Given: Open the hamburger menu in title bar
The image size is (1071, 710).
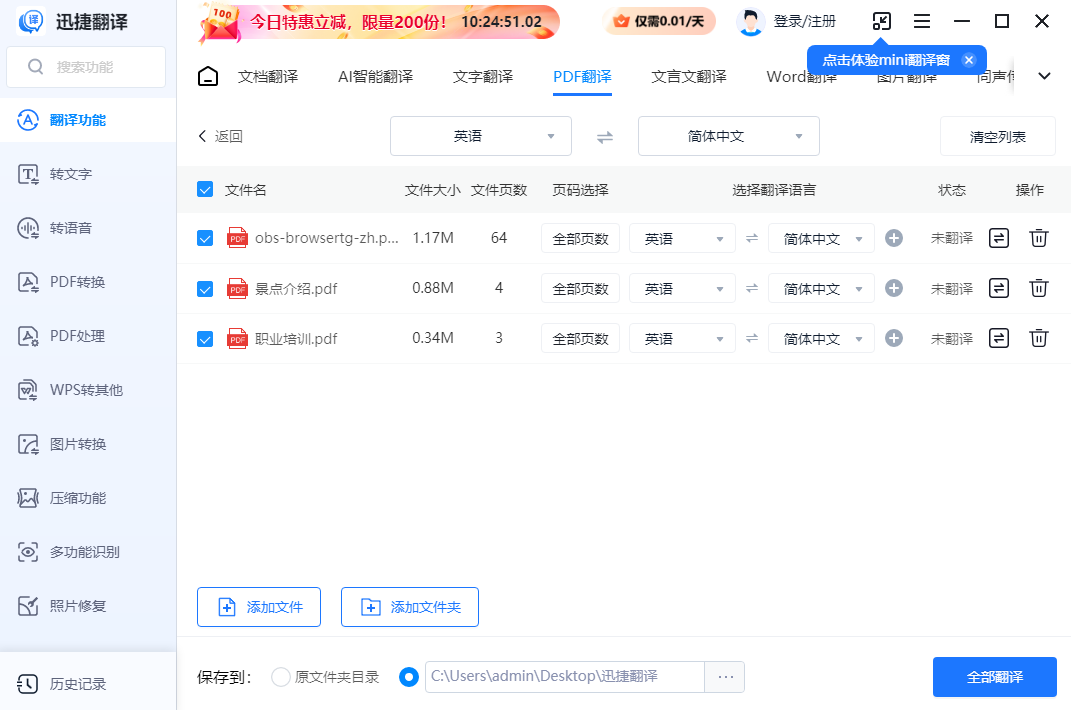Looking at the screenshot, I should coord(922,21).
